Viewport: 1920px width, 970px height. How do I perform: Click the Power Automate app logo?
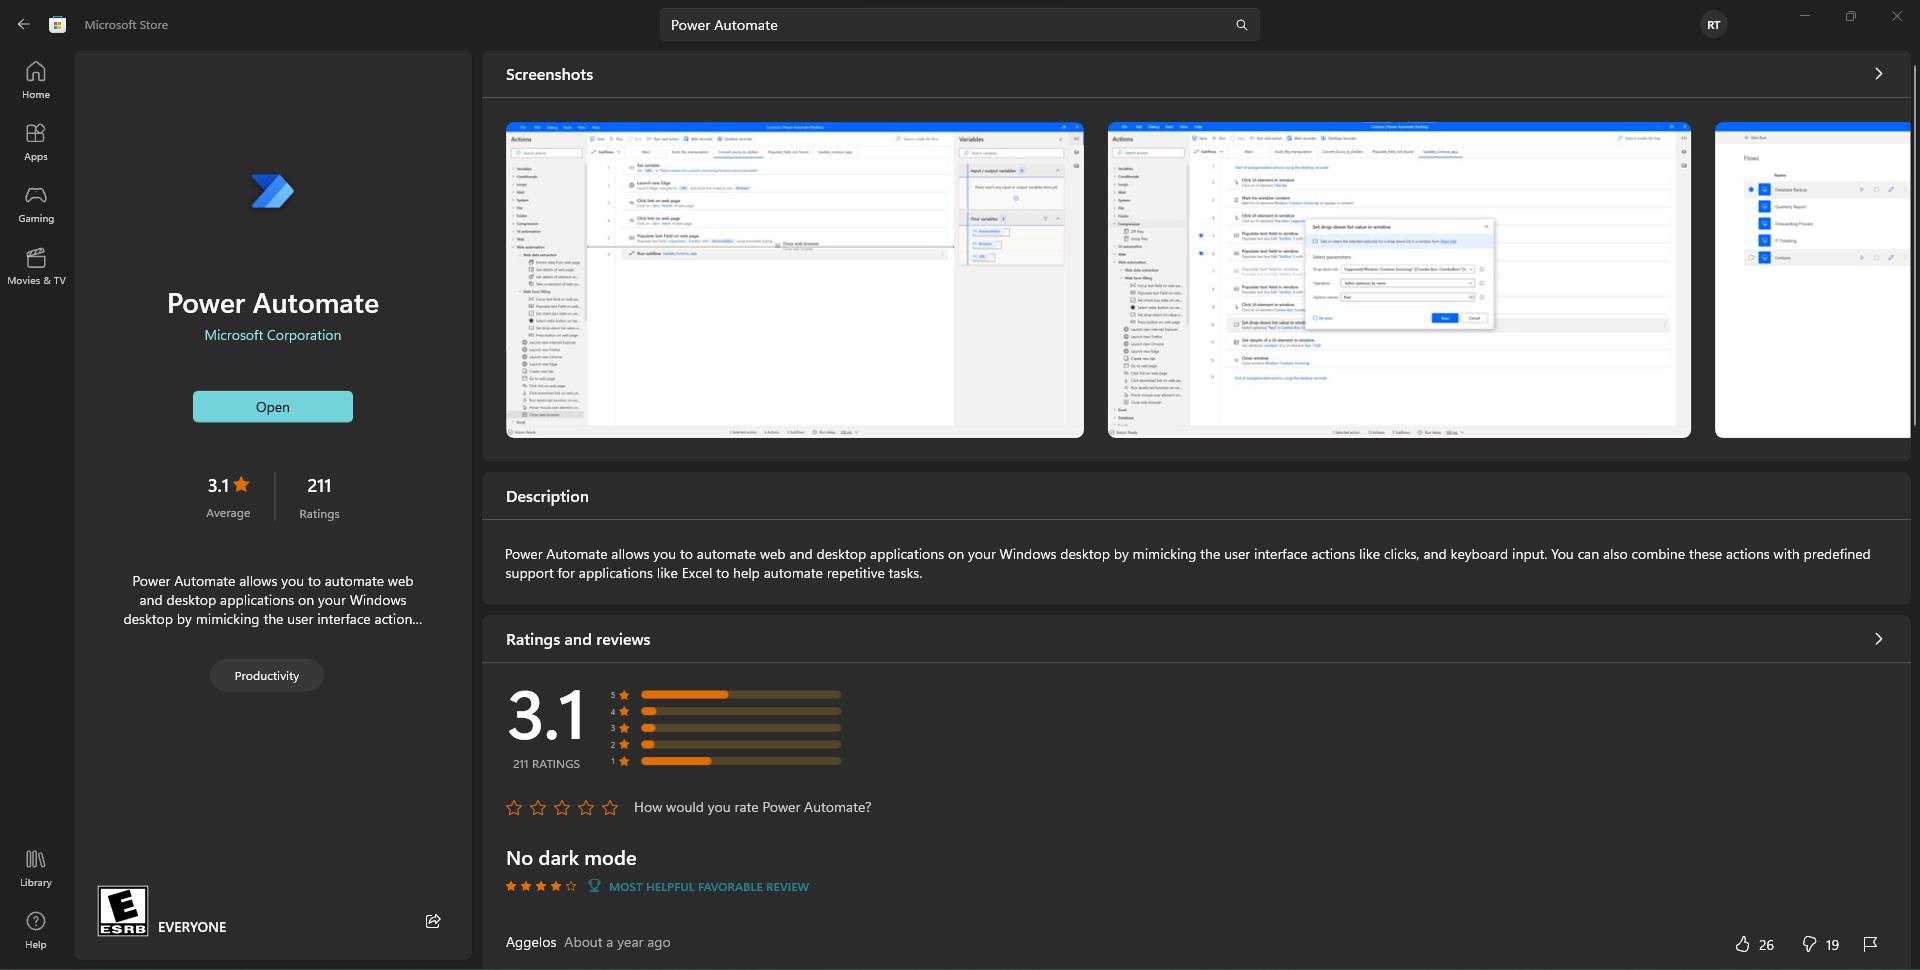click(x=272, y=191)
